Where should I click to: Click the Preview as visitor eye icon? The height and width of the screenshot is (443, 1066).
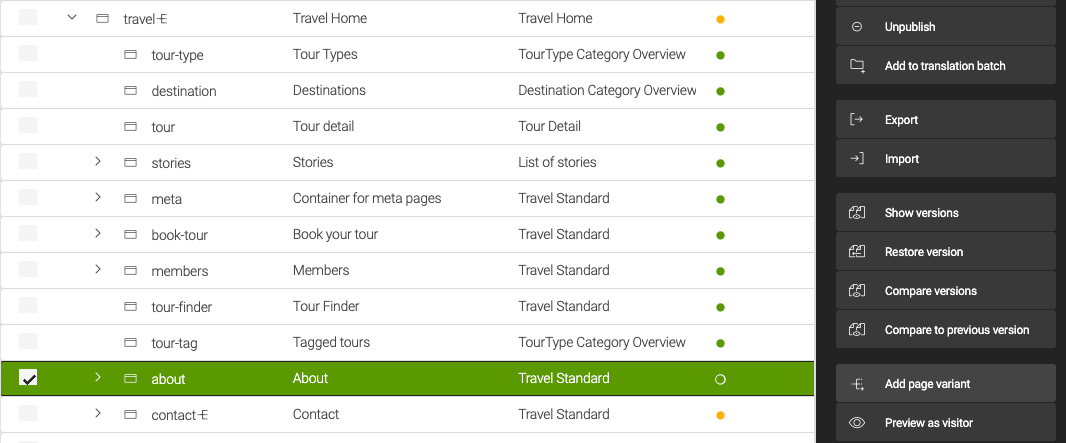[857, 423]
